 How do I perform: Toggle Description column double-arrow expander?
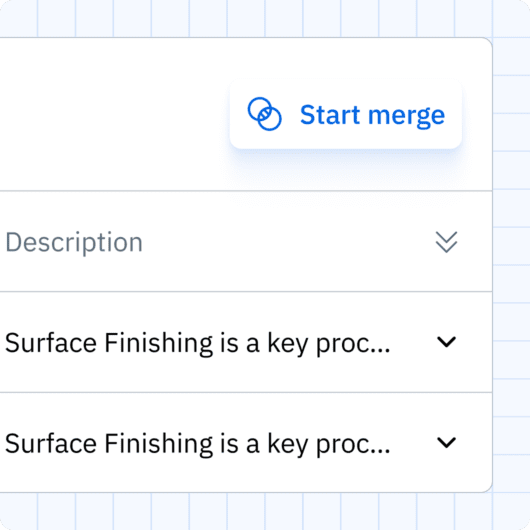coord(446,242)
